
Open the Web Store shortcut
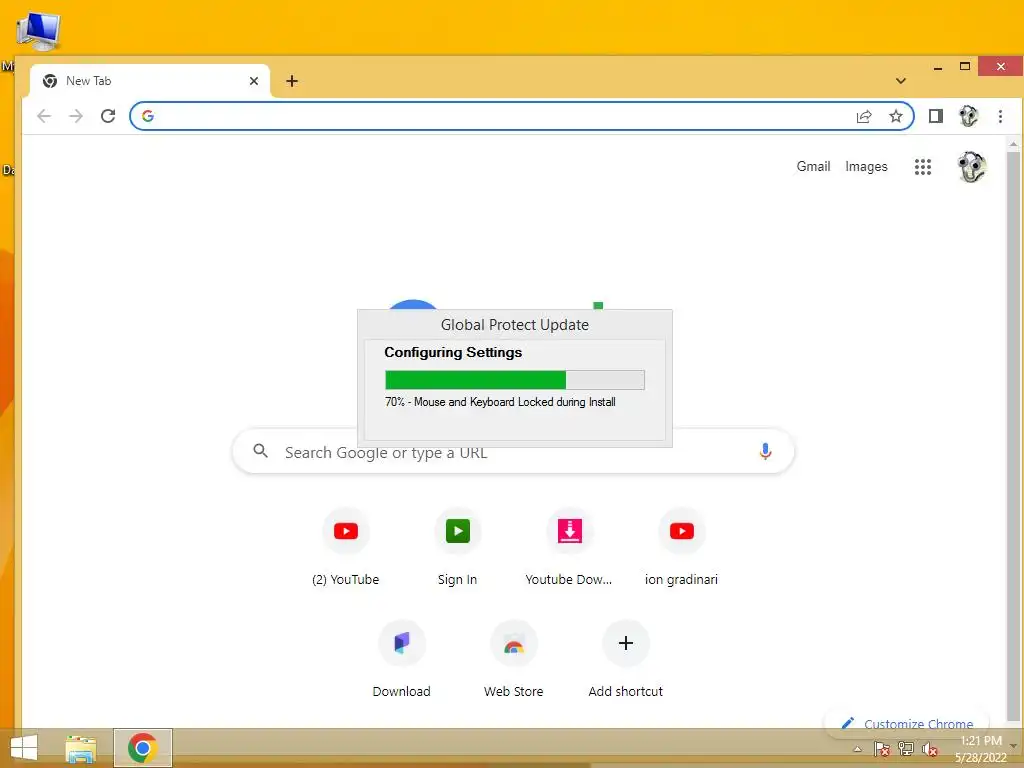[513, 658]
